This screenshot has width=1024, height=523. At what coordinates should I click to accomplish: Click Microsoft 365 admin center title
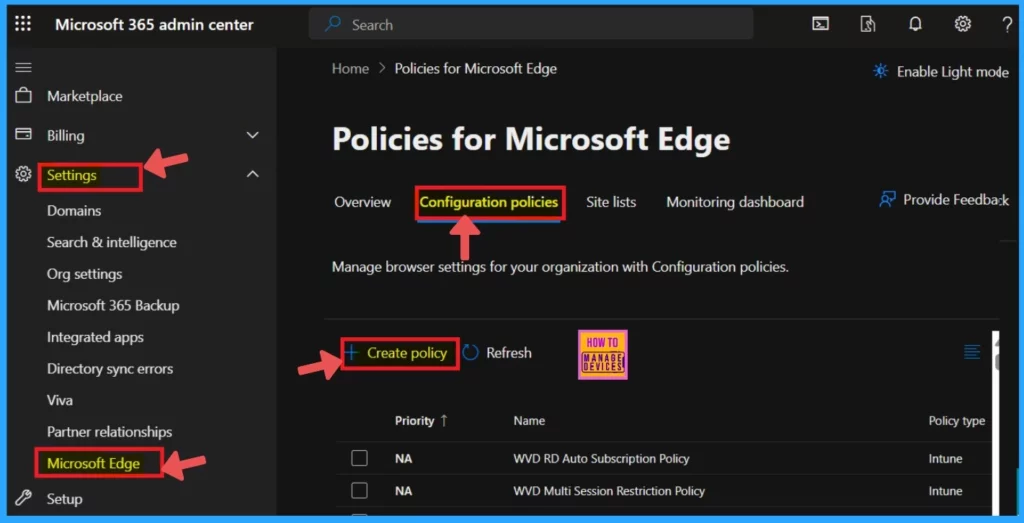pyautogui.click(x=154, y=25)
